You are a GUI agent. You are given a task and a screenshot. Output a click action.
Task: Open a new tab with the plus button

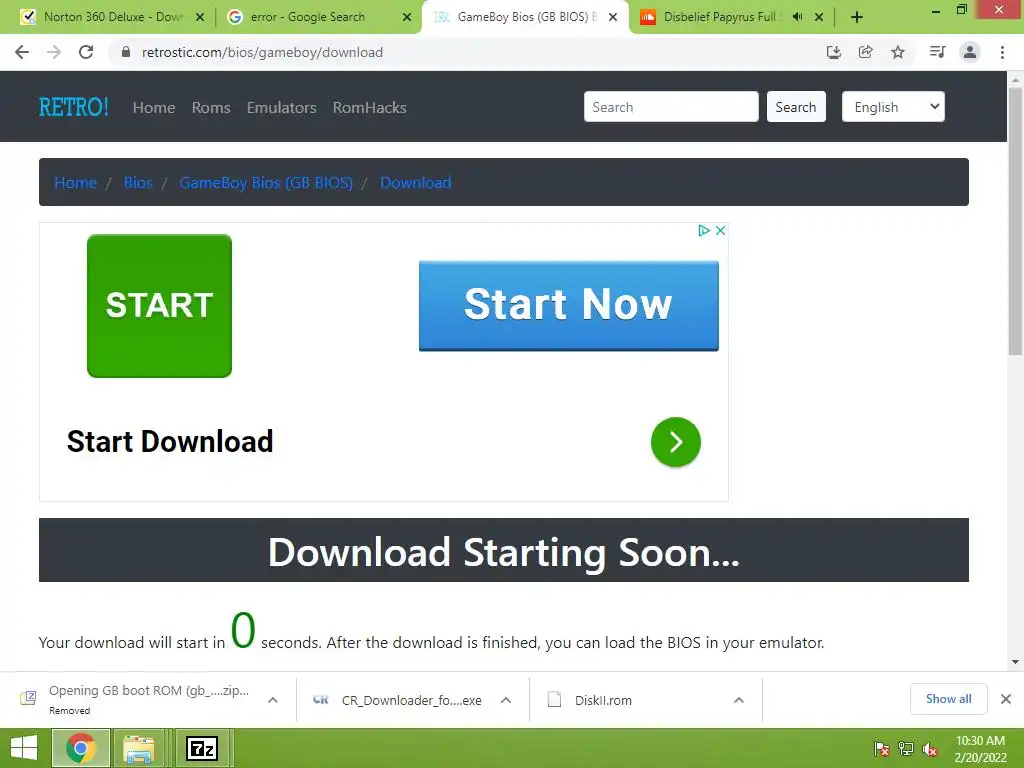point(857,18)
